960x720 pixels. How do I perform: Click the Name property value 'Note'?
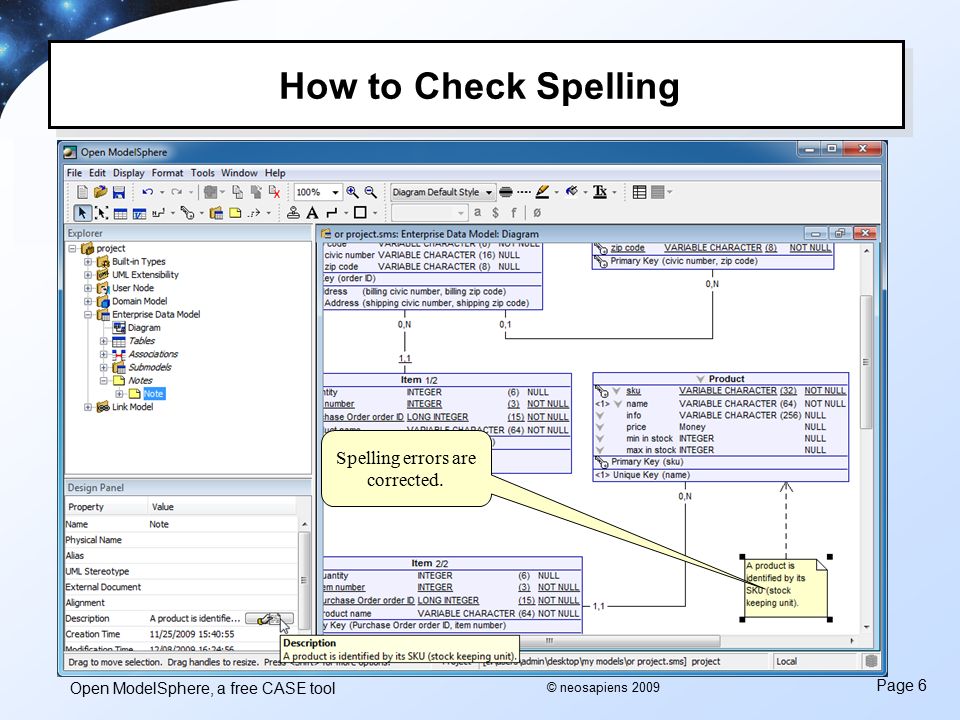(159, 525)
